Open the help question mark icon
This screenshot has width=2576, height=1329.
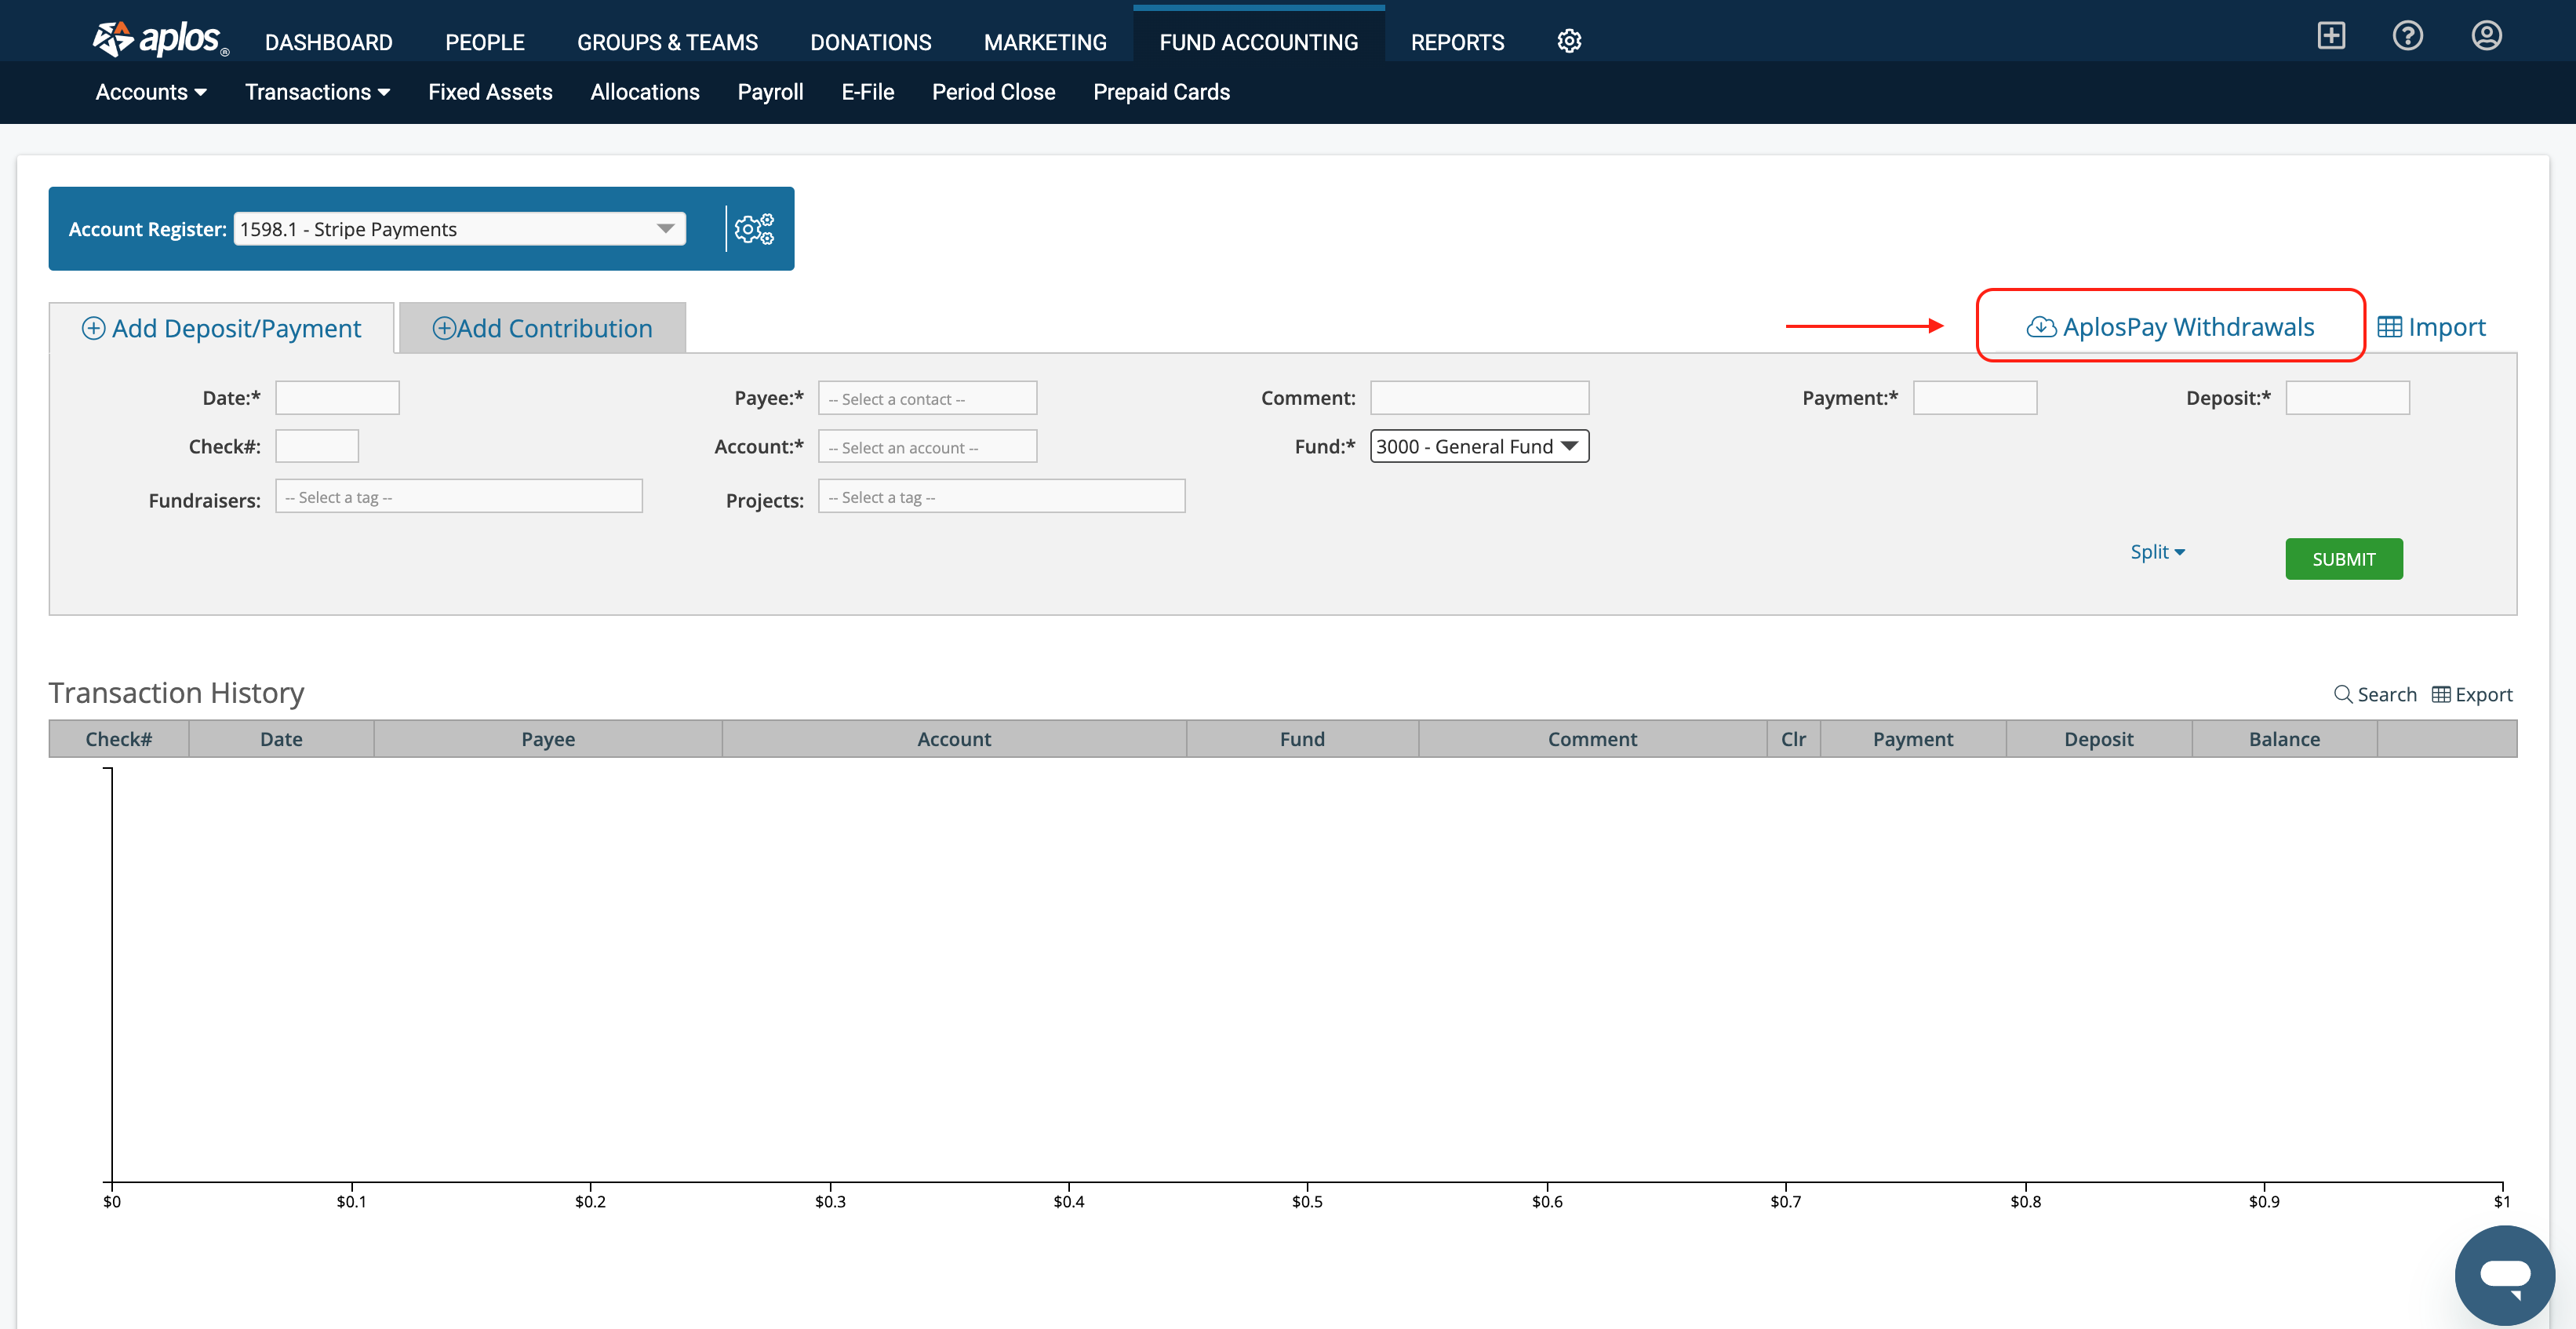coord(2408,36)
